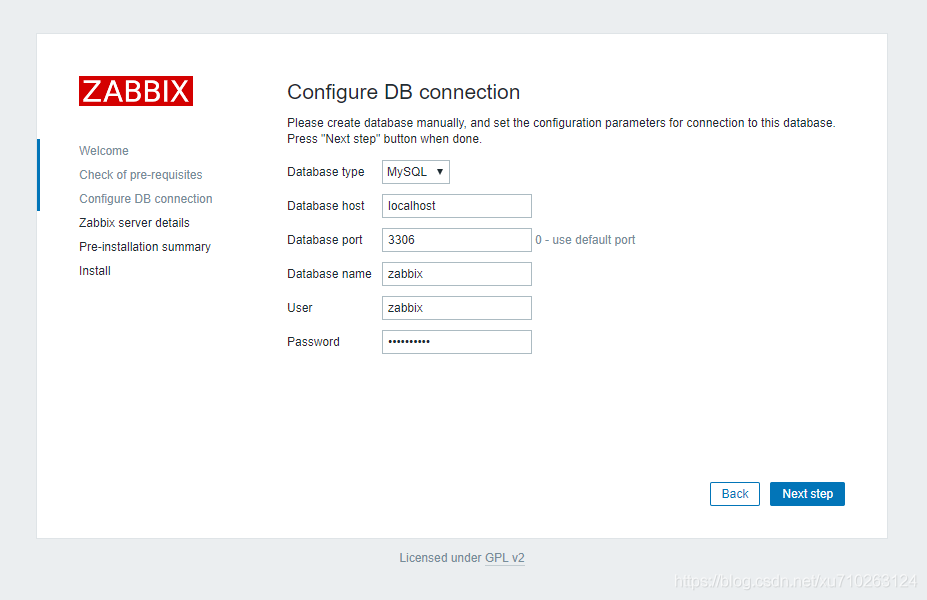Select Configure DB connection sidebar step
This screenshot has width=927, height=600.
point(146,199)
